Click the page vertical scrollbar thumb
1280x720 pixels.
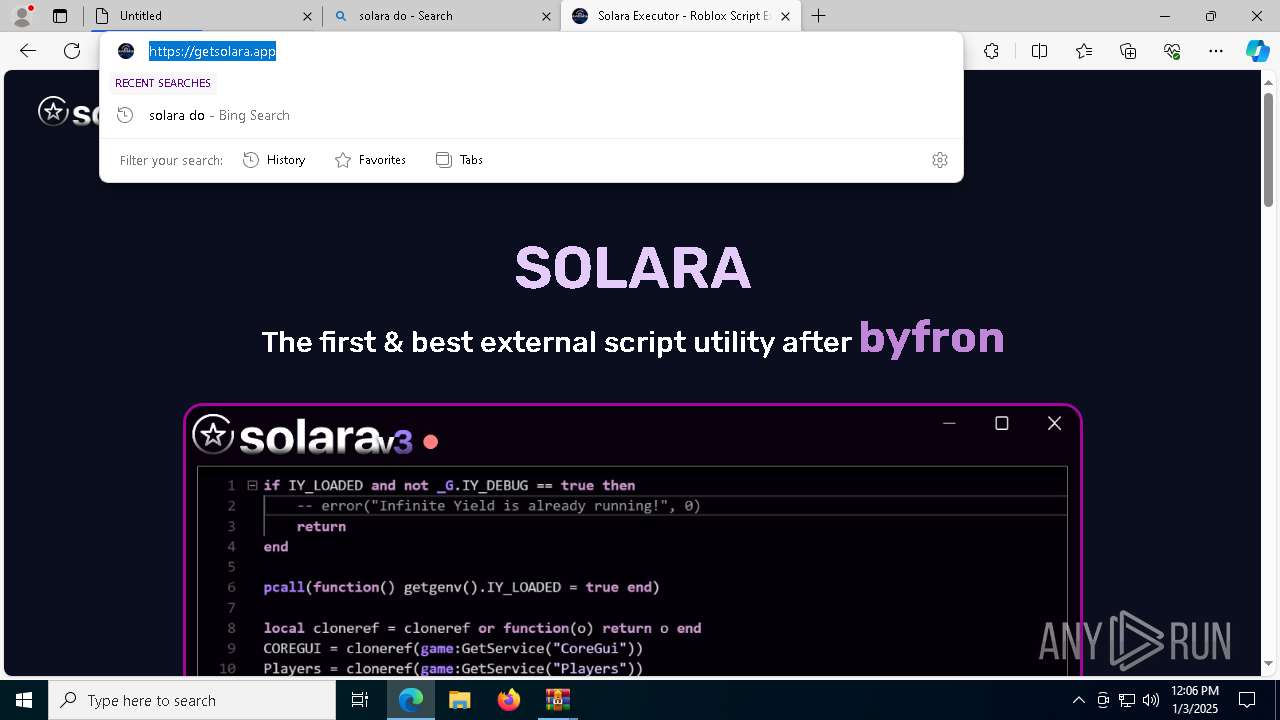point(1268,149)
